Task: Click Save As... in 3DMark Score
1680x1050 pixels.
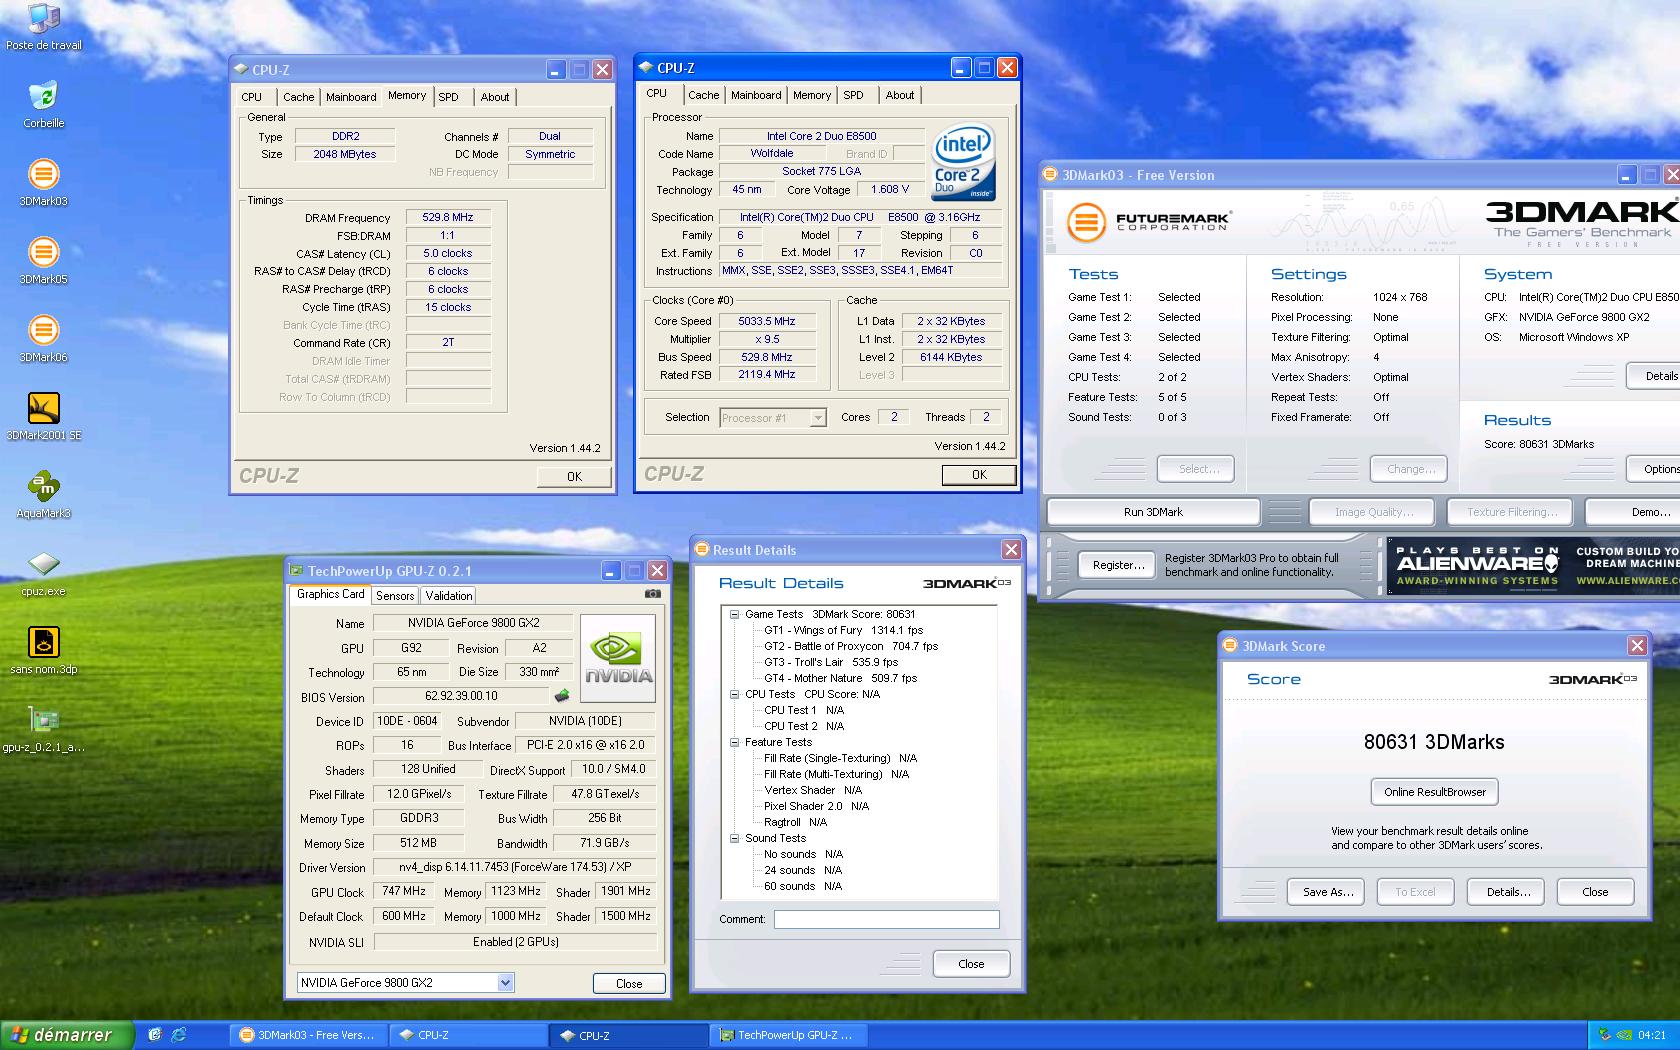Action: [x=1328, y=892]
